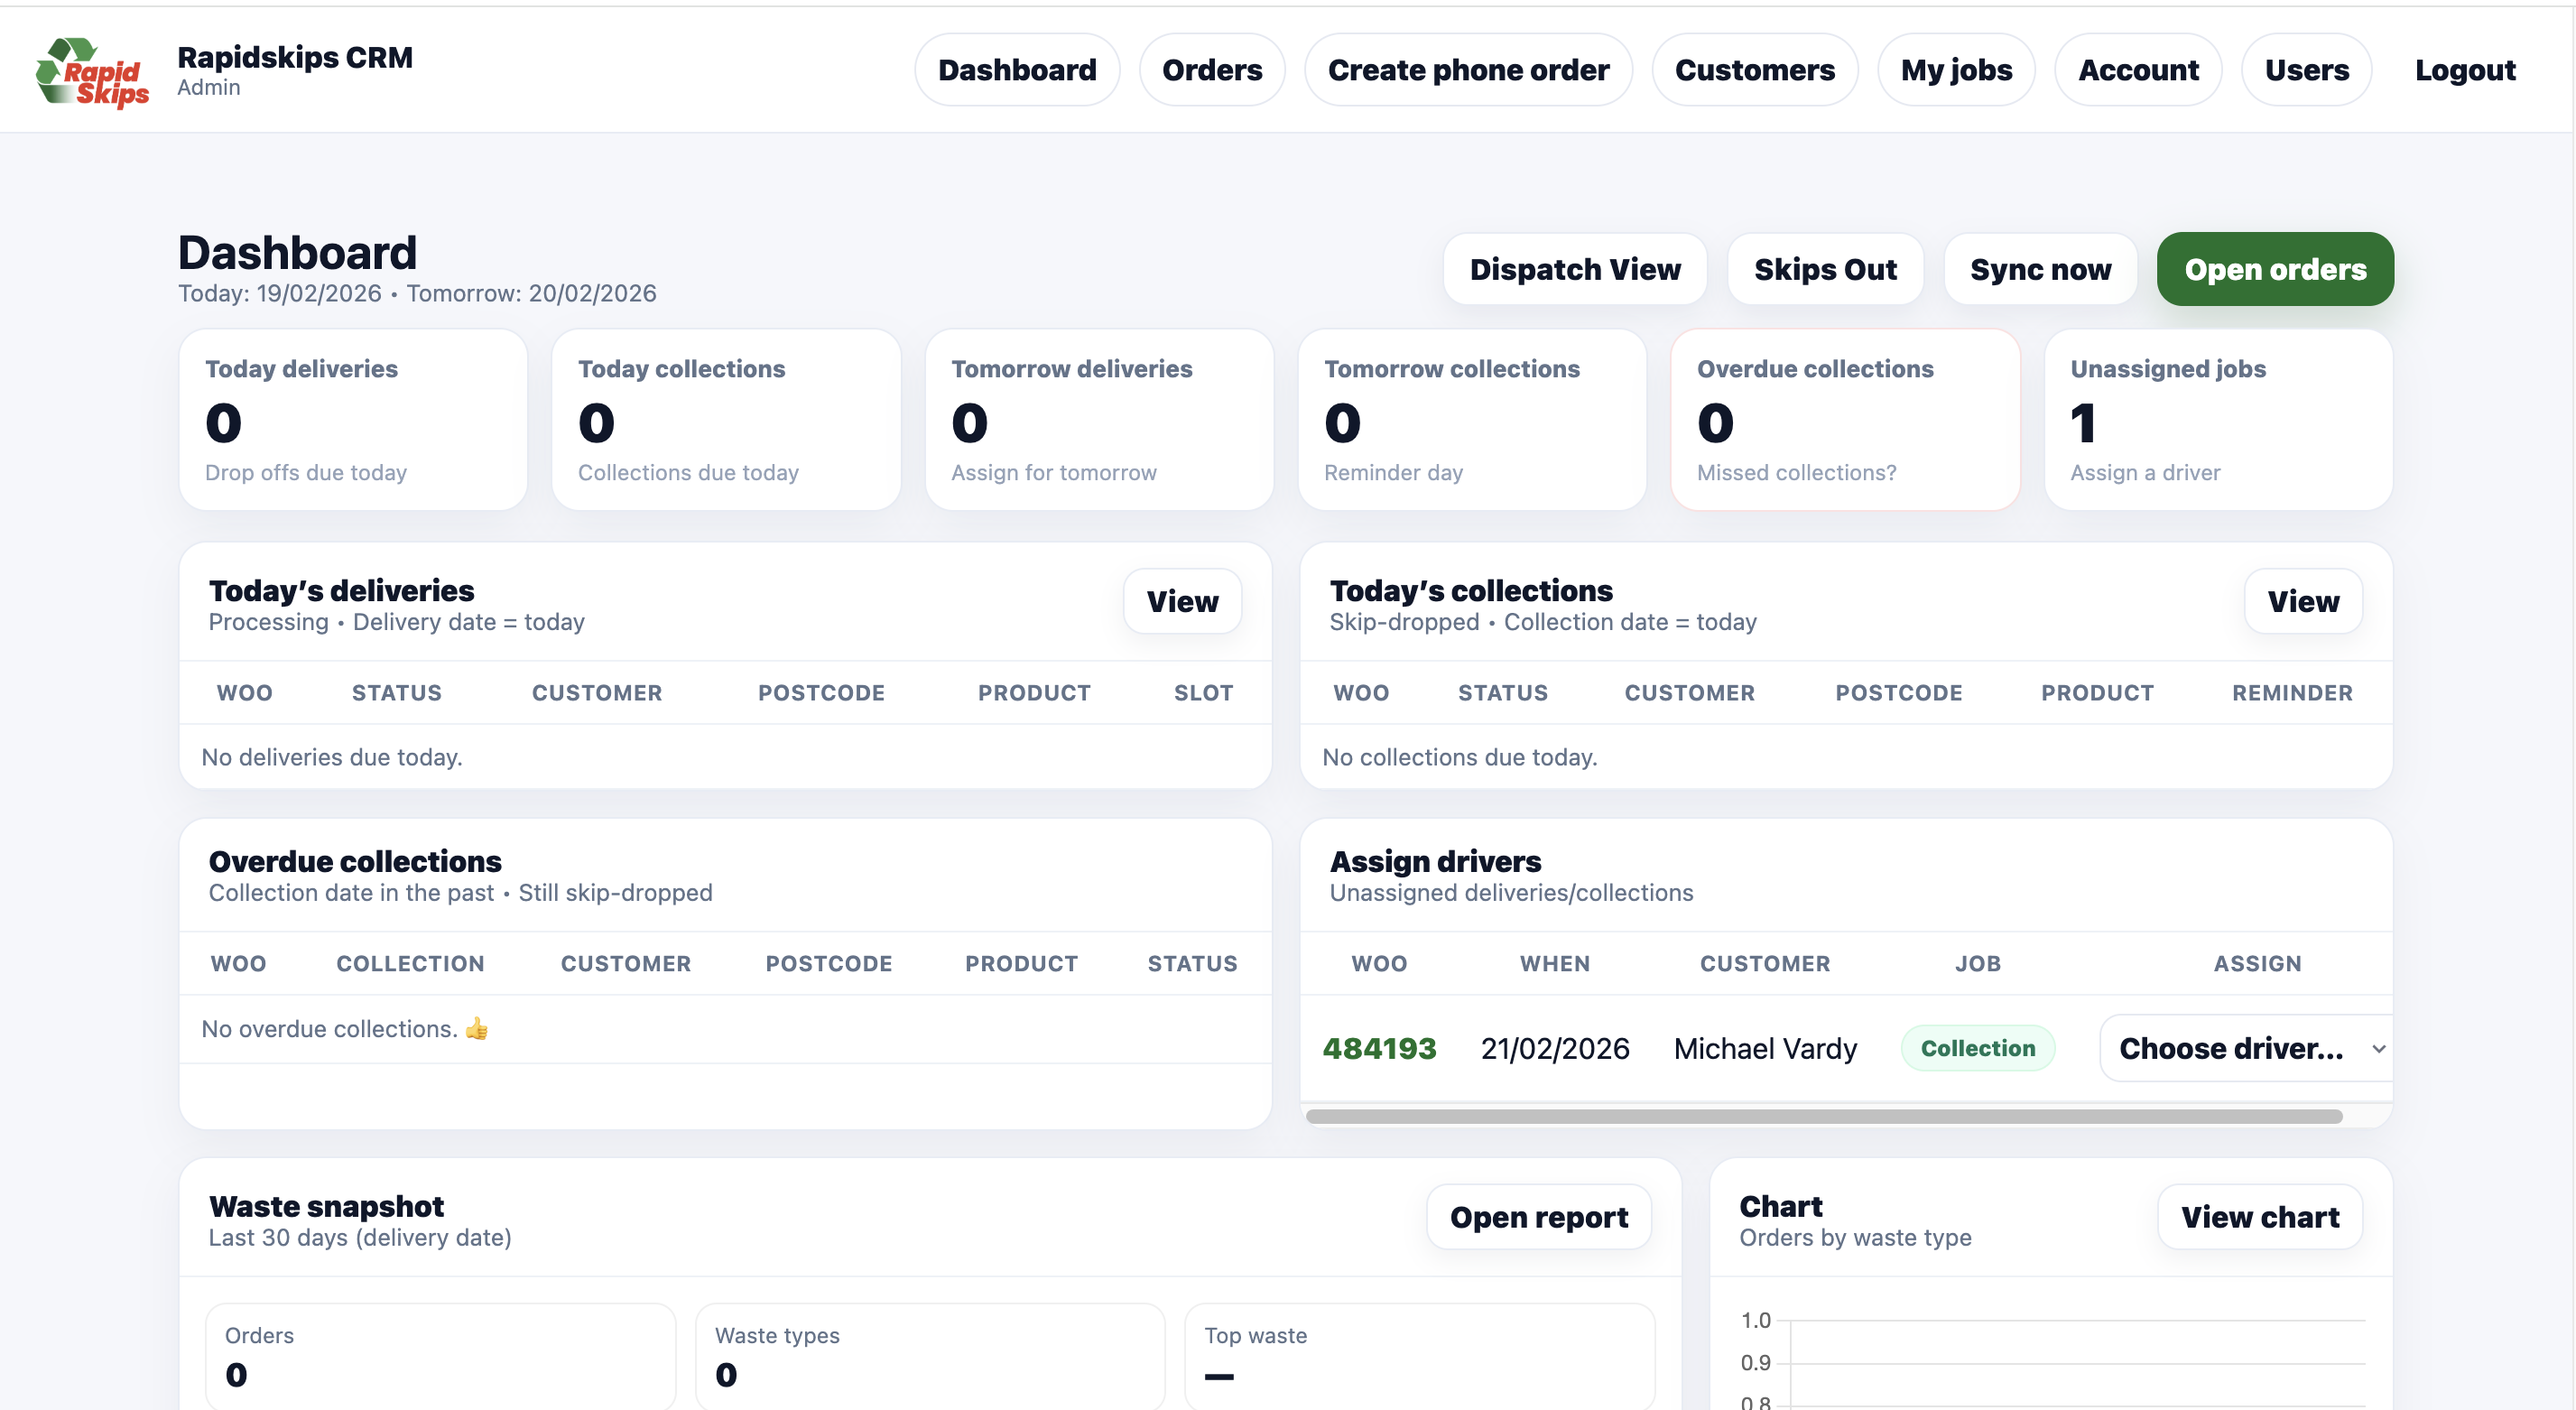This screenshot has height=1410, width=2576.
Task: Open the Skips Out view
Action: [1824, 268]
